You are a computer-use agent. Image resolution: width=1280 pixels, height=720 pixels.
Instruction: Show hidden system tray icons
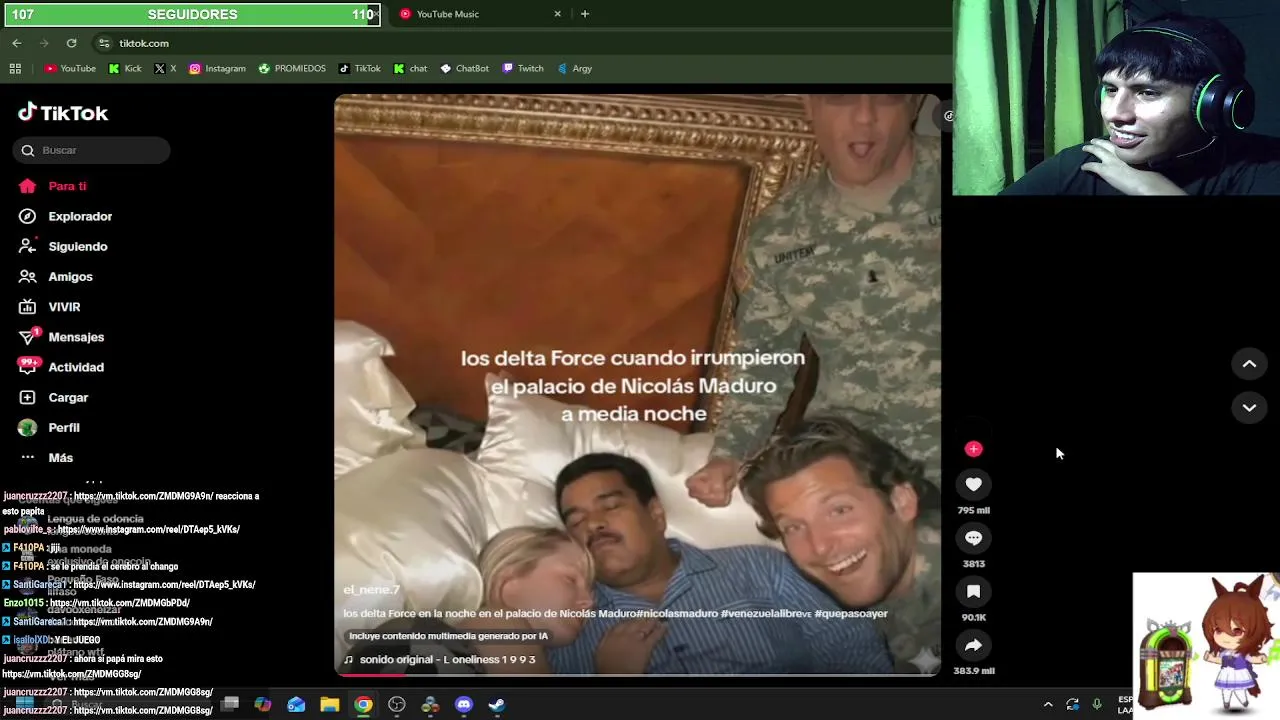(1048, 705)
